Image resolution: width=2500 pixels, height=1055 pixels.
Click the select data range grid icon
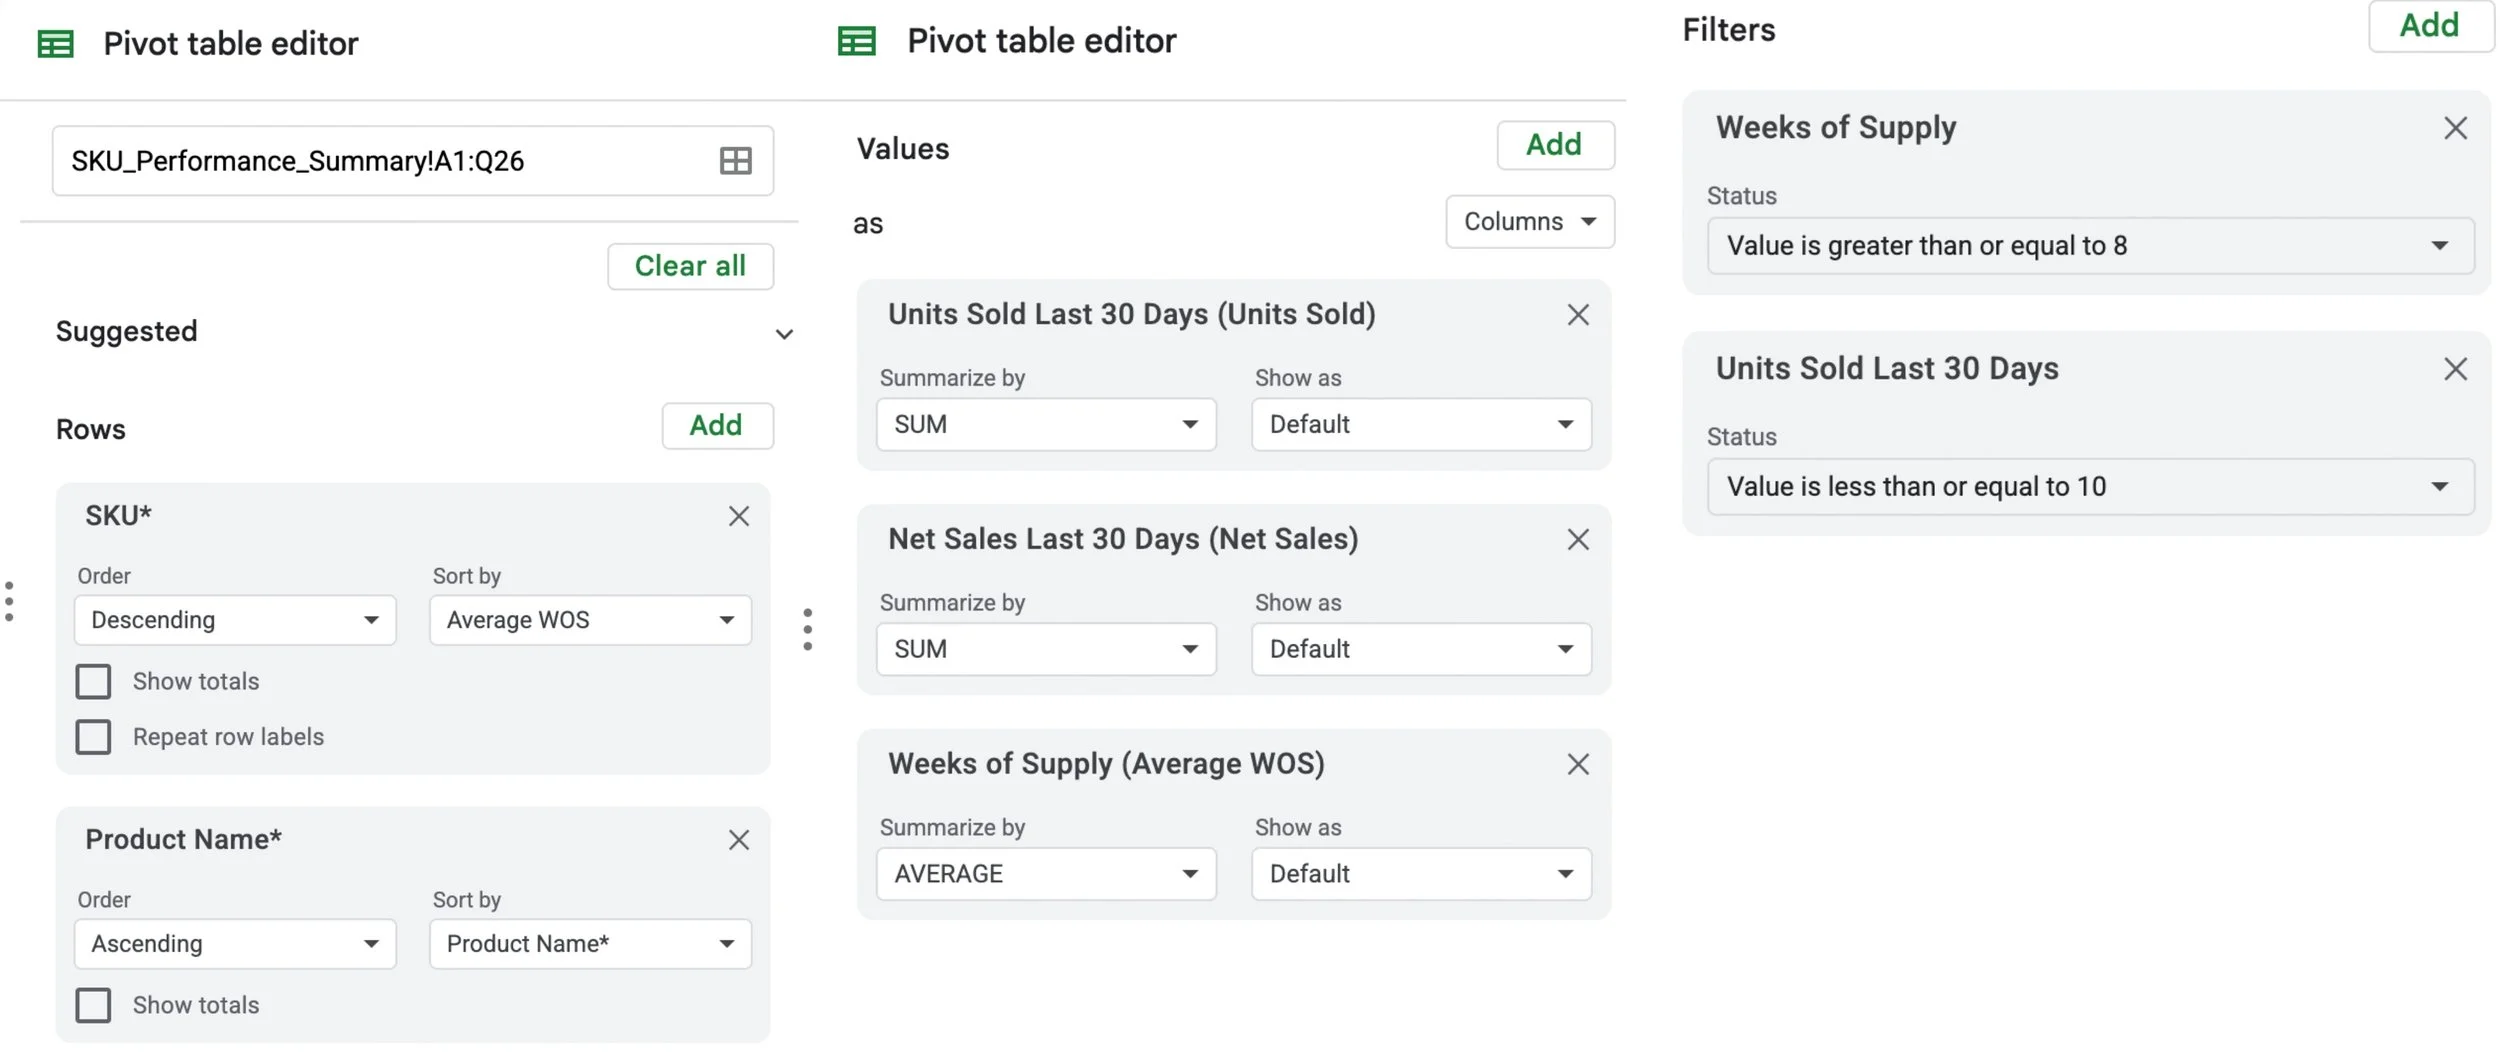(735, 161)
